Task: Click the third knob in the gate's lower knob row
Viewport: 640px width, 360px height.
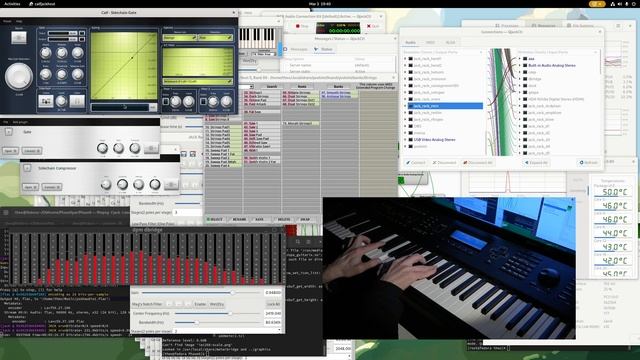Action: [77, 74]
